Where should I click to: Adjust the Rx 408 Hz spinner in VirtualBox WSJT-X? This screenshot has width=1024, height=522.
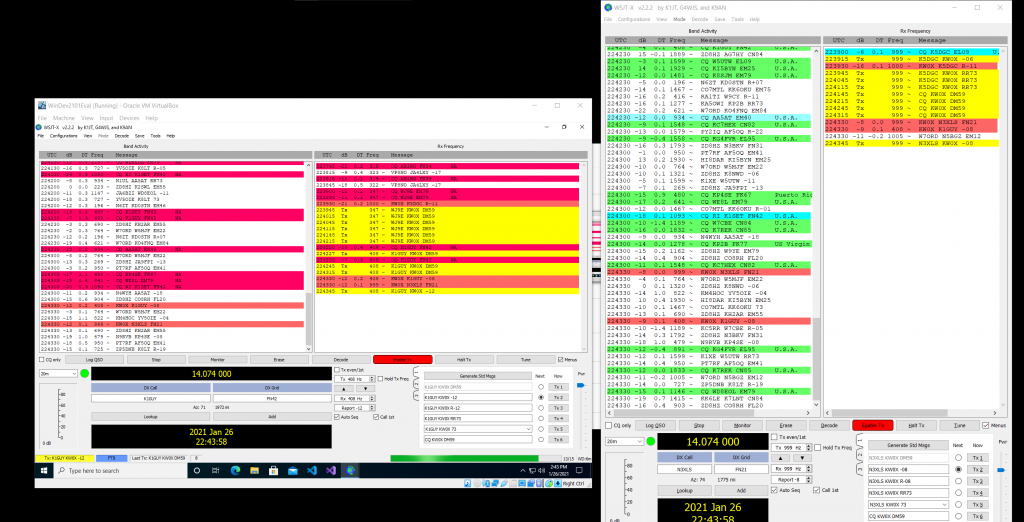tap(372, 399)
